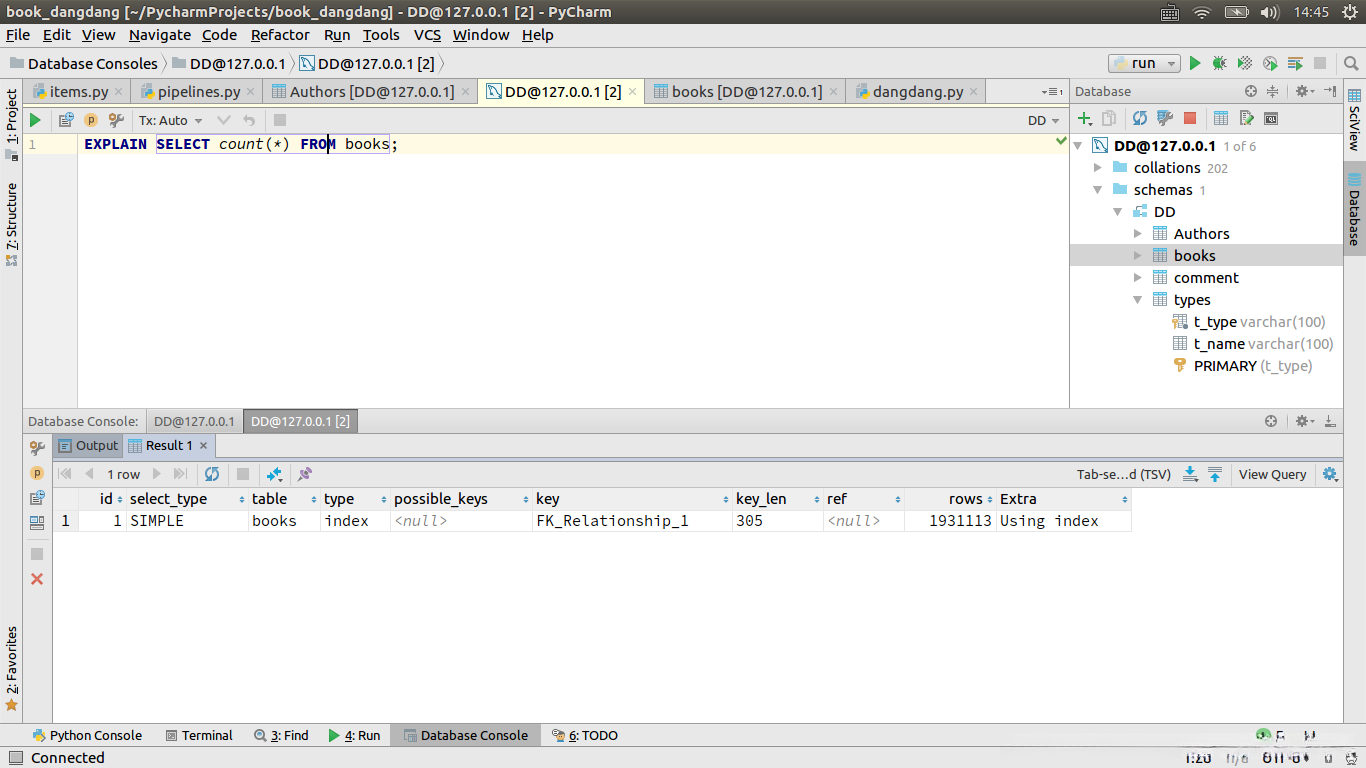This screenshot has width=1366, height=768.
Task: Commit the transaction checkmark in console toolbar
Action: [x=224, y=120]
